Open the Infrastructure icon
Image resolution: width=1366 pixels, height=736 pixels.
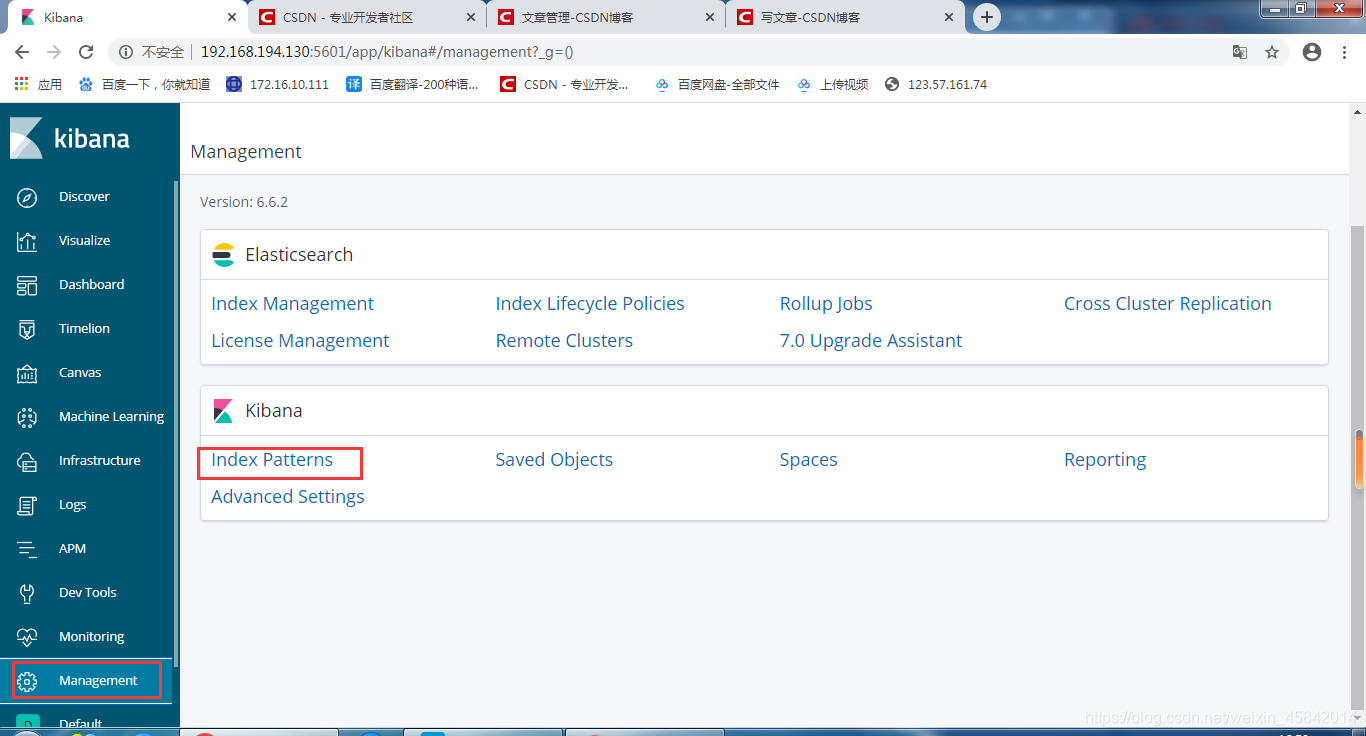click(x=27, y=461)
